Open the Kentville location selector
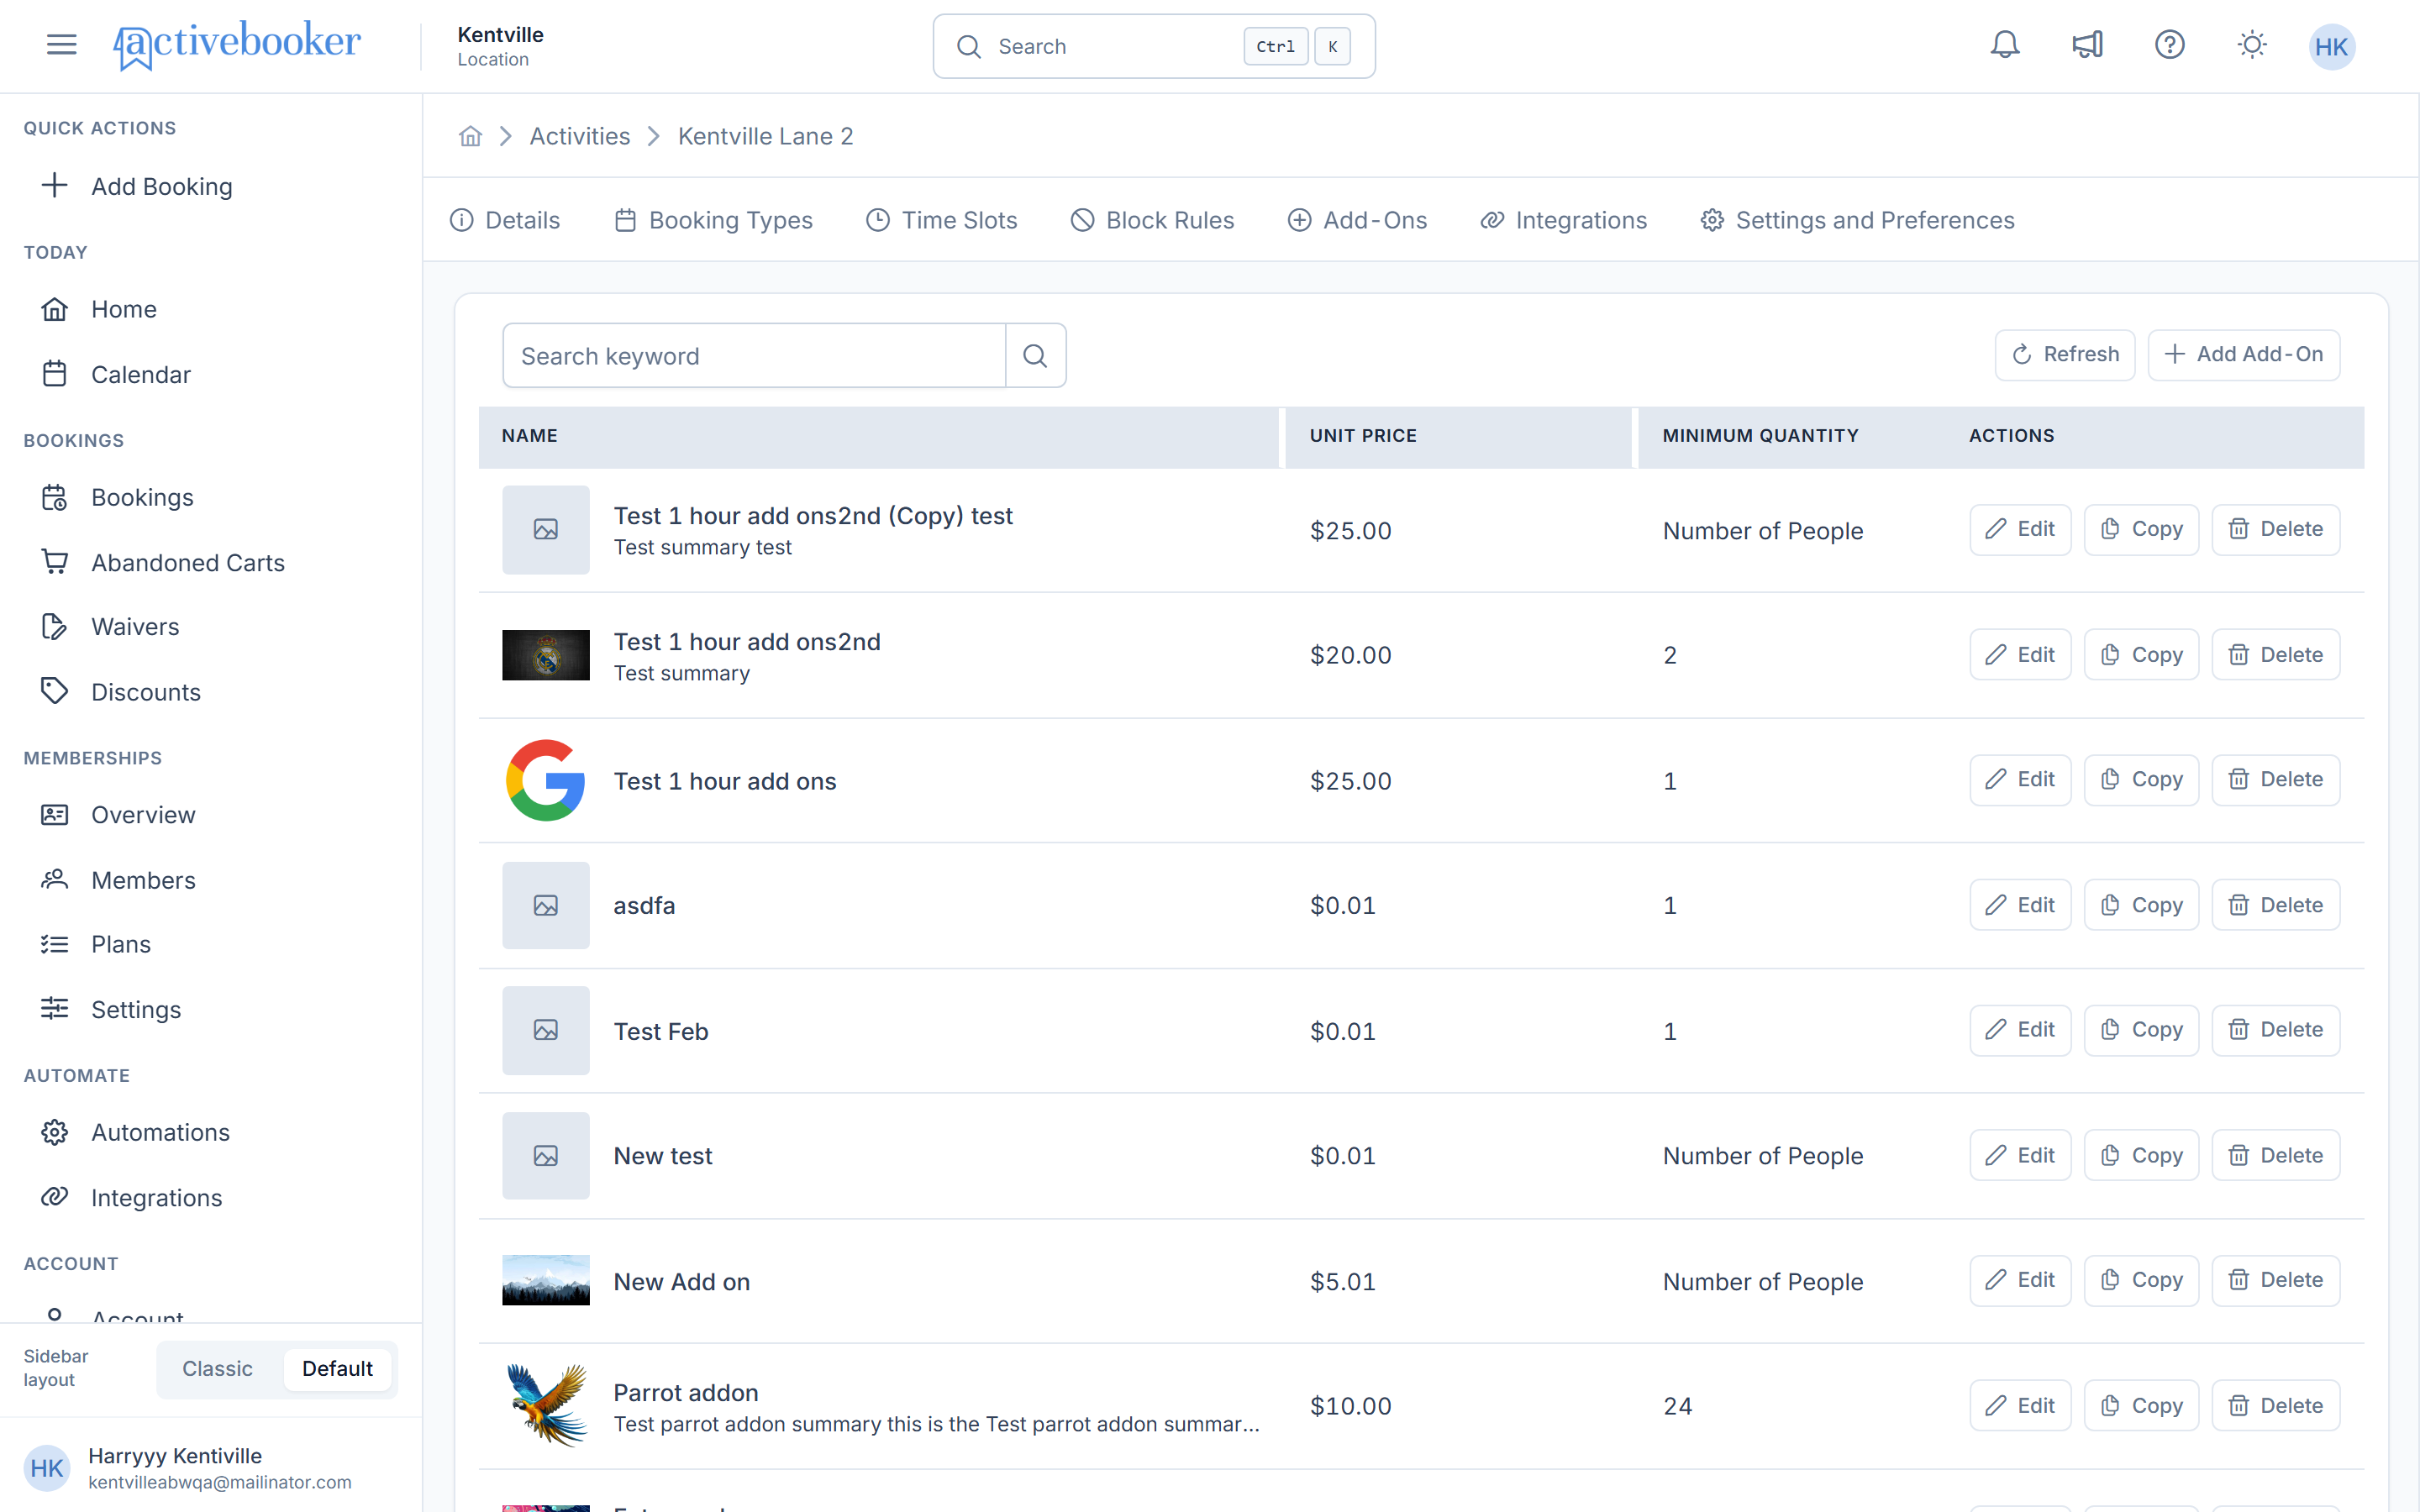The image size is (2420, 1512). (500, 46)
